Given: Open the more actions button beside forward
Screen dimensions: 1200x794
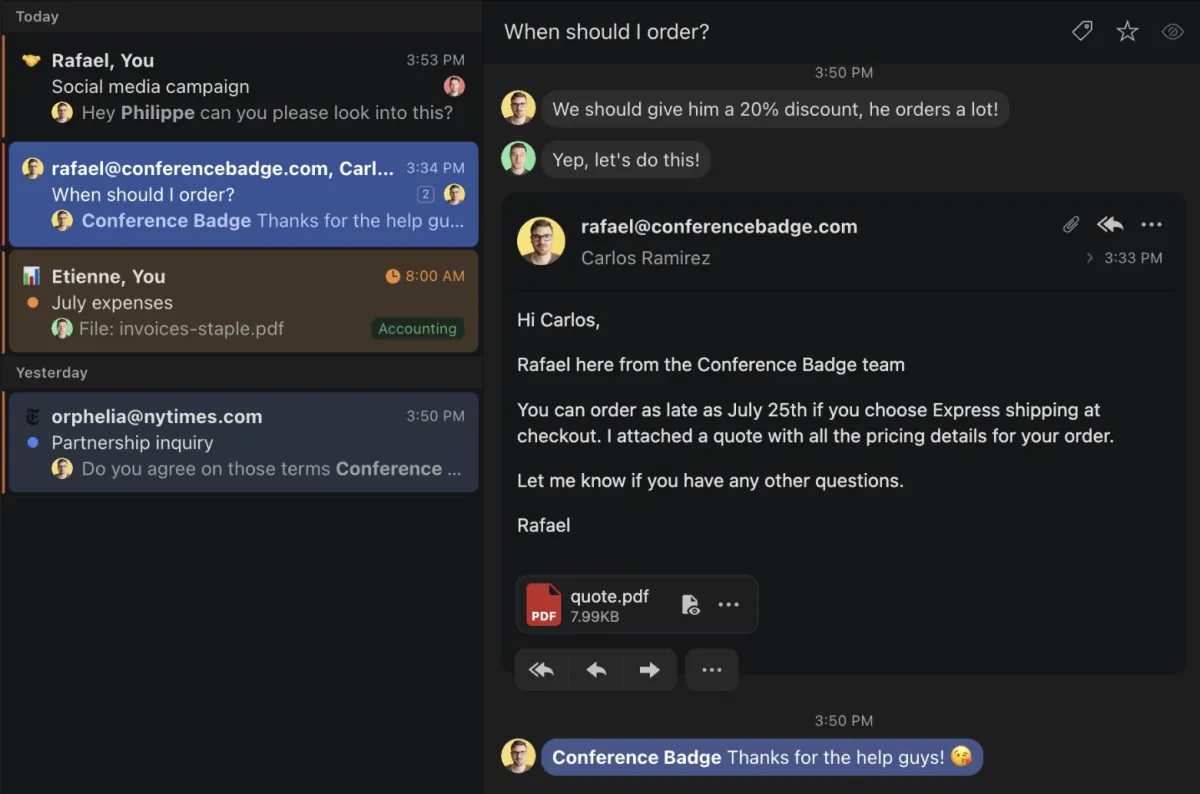Looking at the screenshot, I should 712,670.
